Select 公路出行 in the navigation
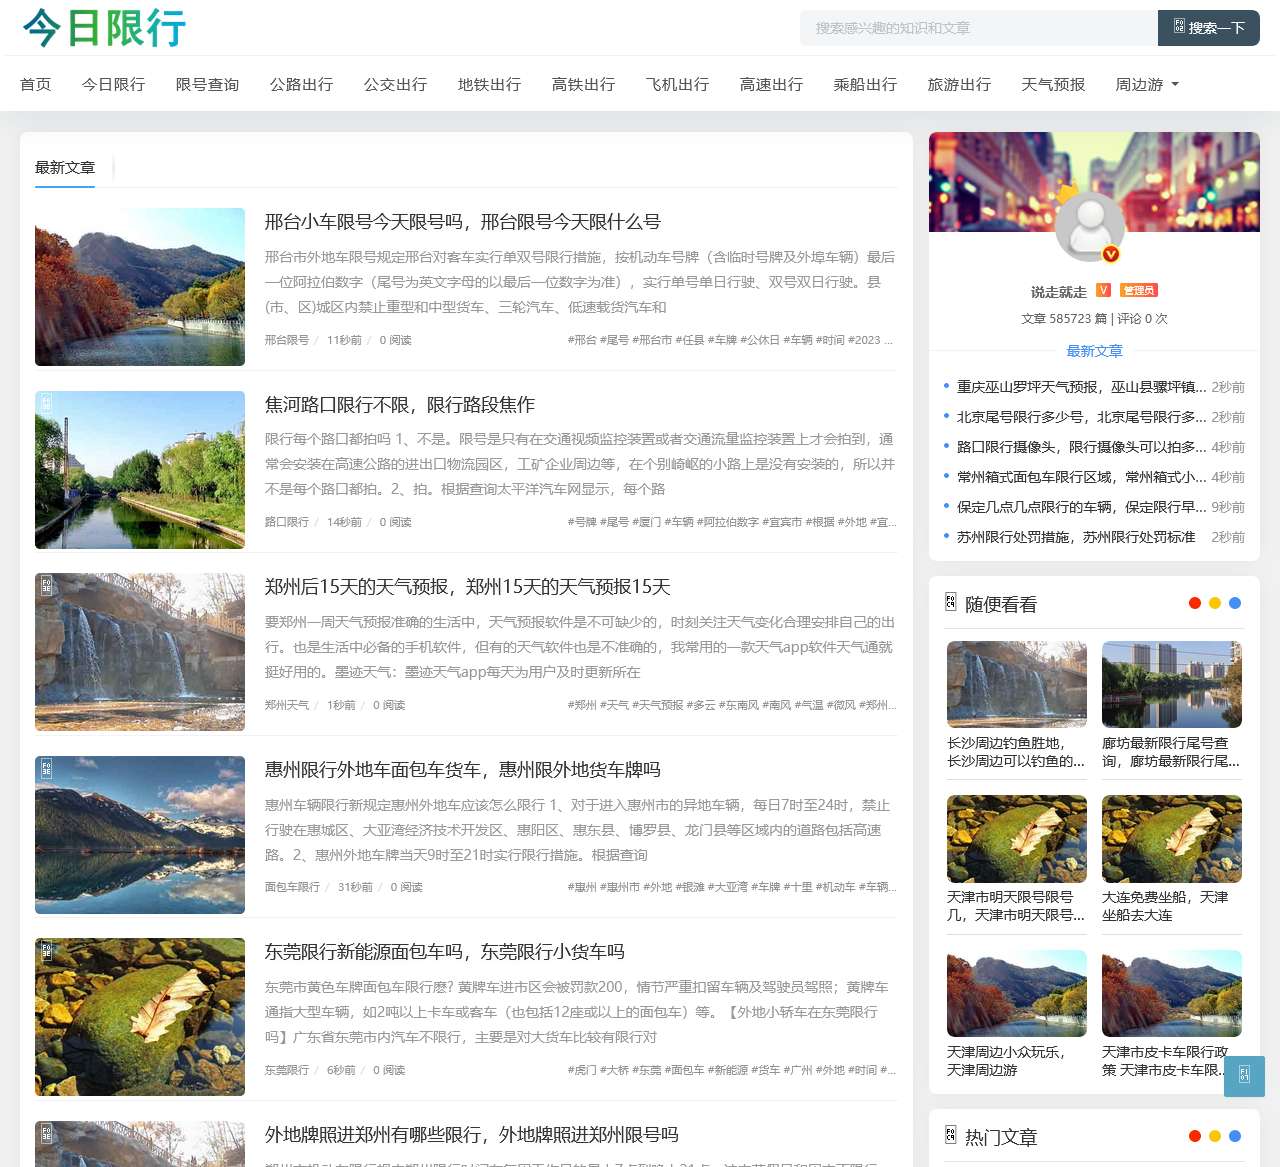The image size is (1280, 1167). tap(302, 84)
